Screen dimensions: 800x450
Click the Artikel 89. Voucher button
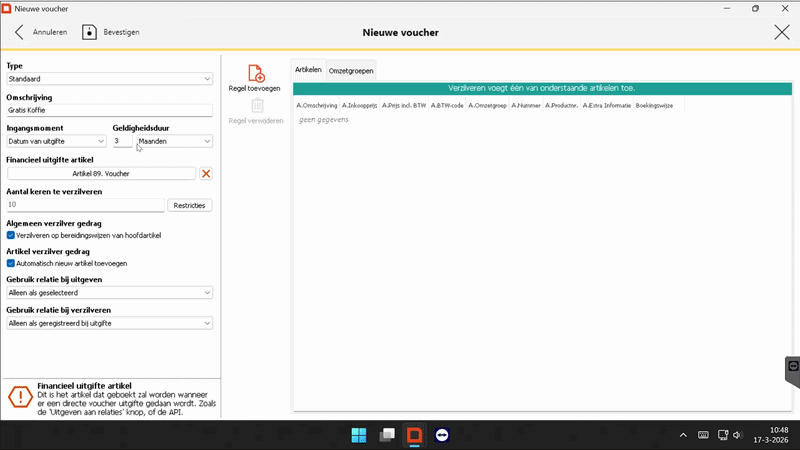click(x=101, y=174)
